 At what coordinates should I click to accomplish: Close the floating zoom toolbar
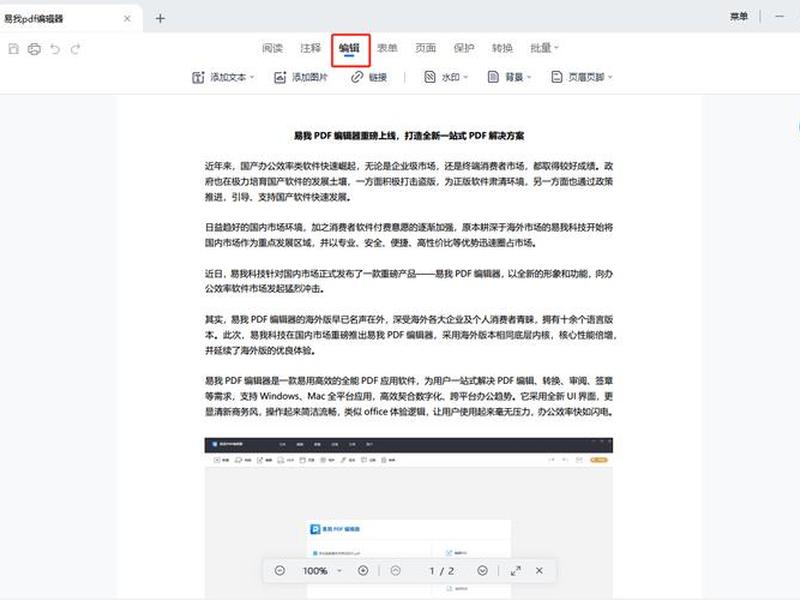(539, 570)
